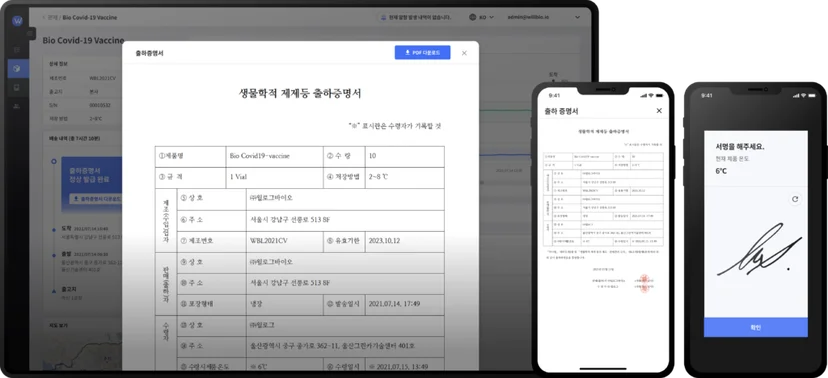Click the battery icon on the white phone status bar

(x=660, y=96)
